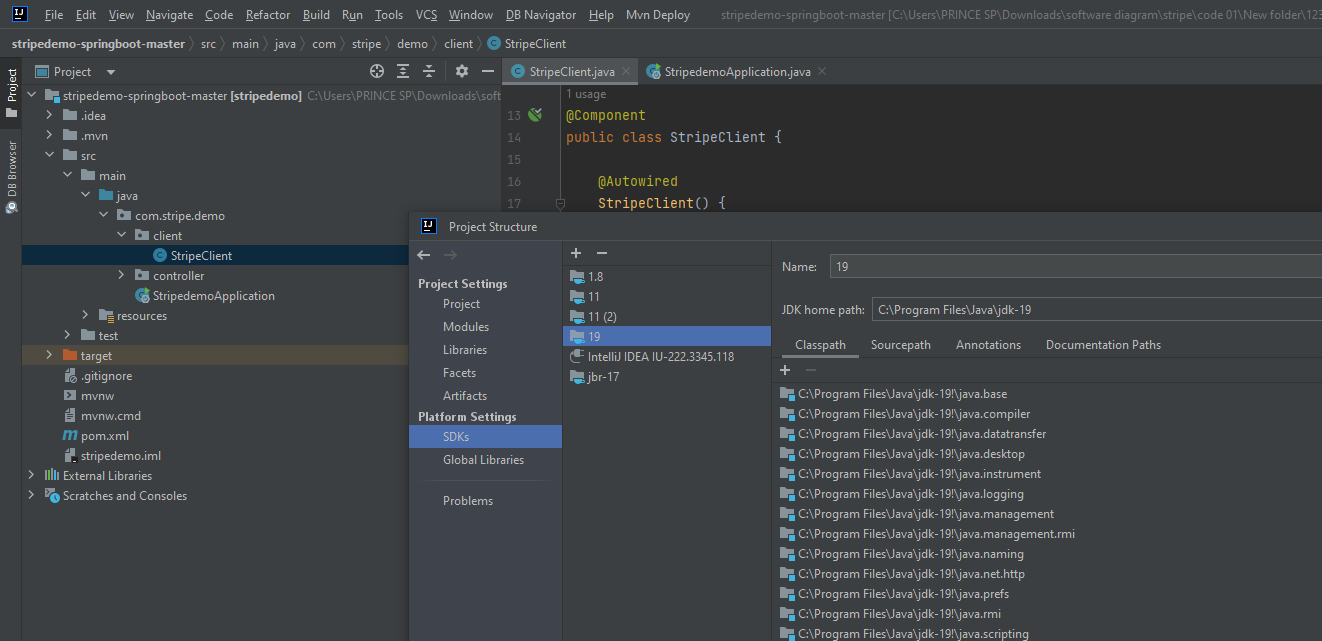
Task: Click the locate file target icon in Project panel
Action: tap(377, 71)
